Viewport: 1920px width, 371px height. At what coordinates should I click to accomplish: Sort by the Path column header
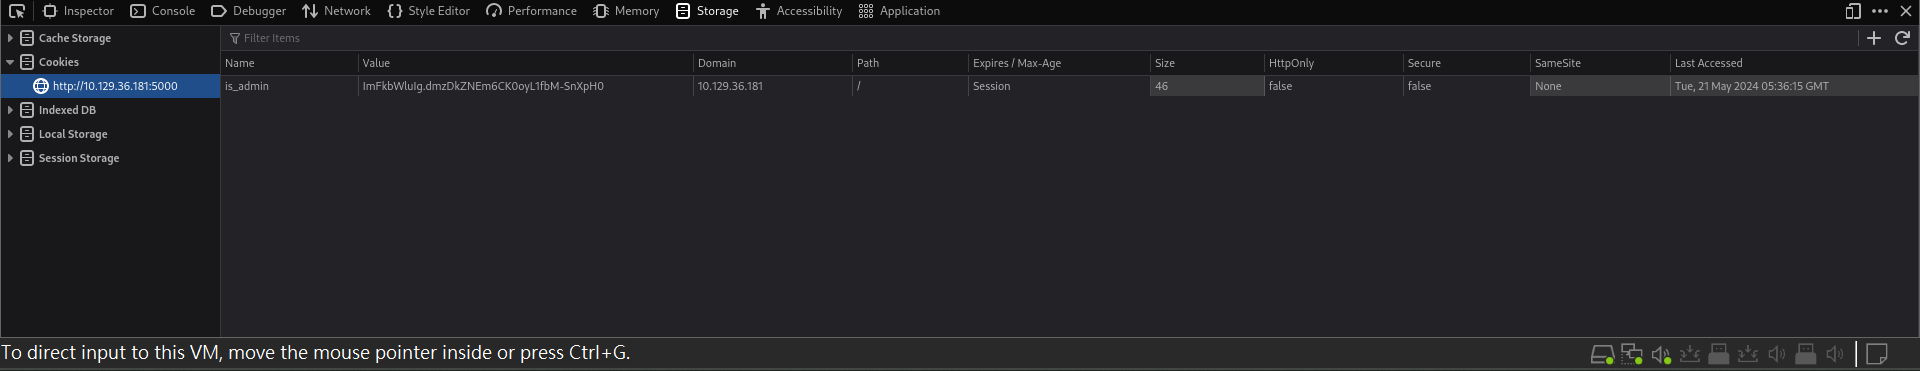910,63
